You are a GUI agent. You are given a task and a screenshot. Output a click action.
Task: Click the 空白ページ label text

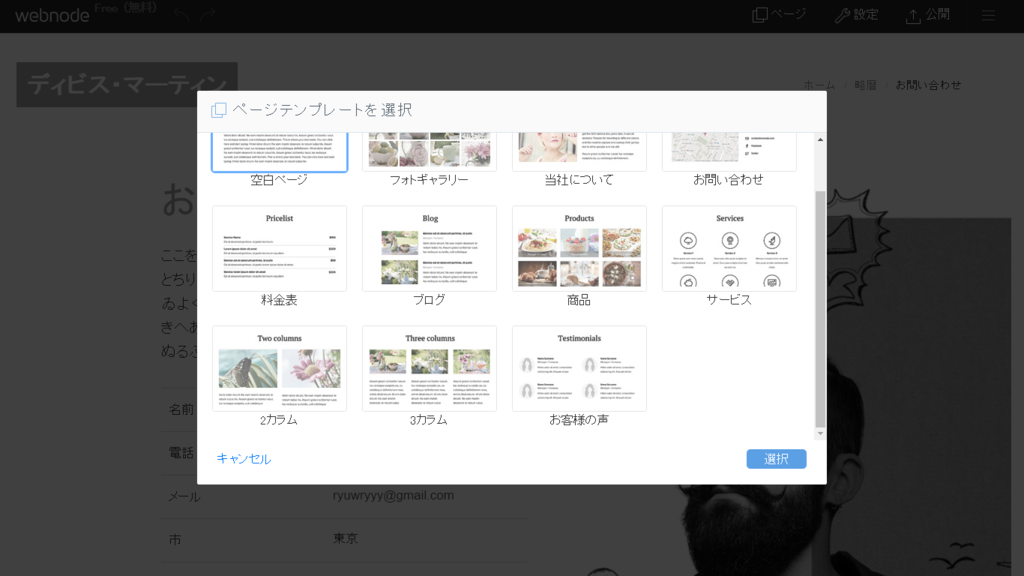click(280, 180)
